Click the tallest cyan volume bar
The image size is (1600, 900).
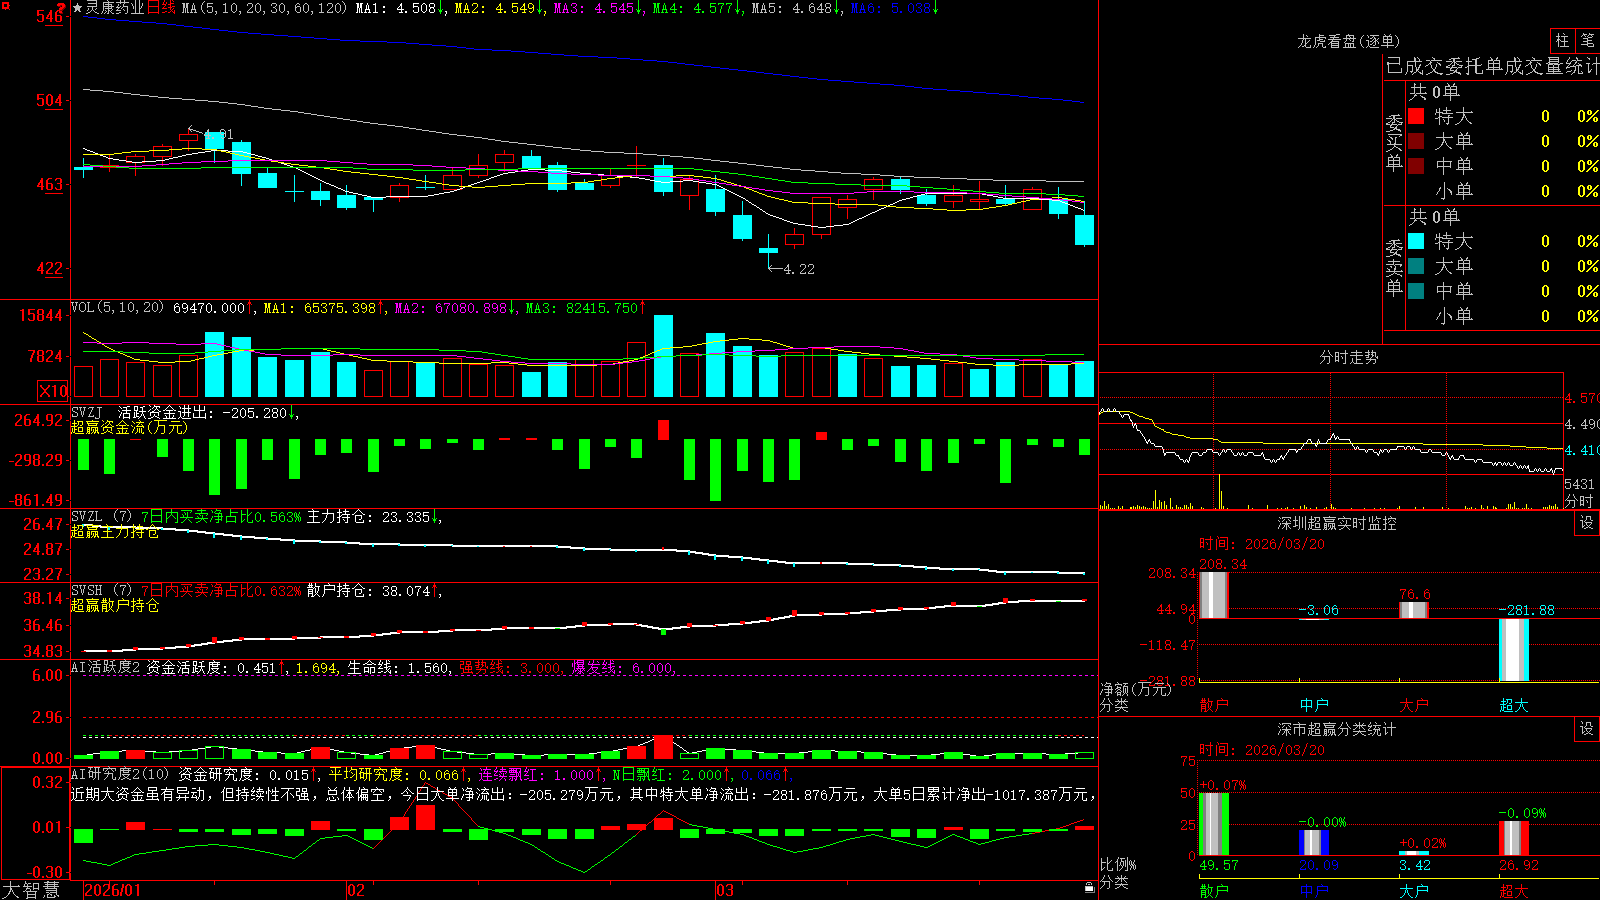663,356
